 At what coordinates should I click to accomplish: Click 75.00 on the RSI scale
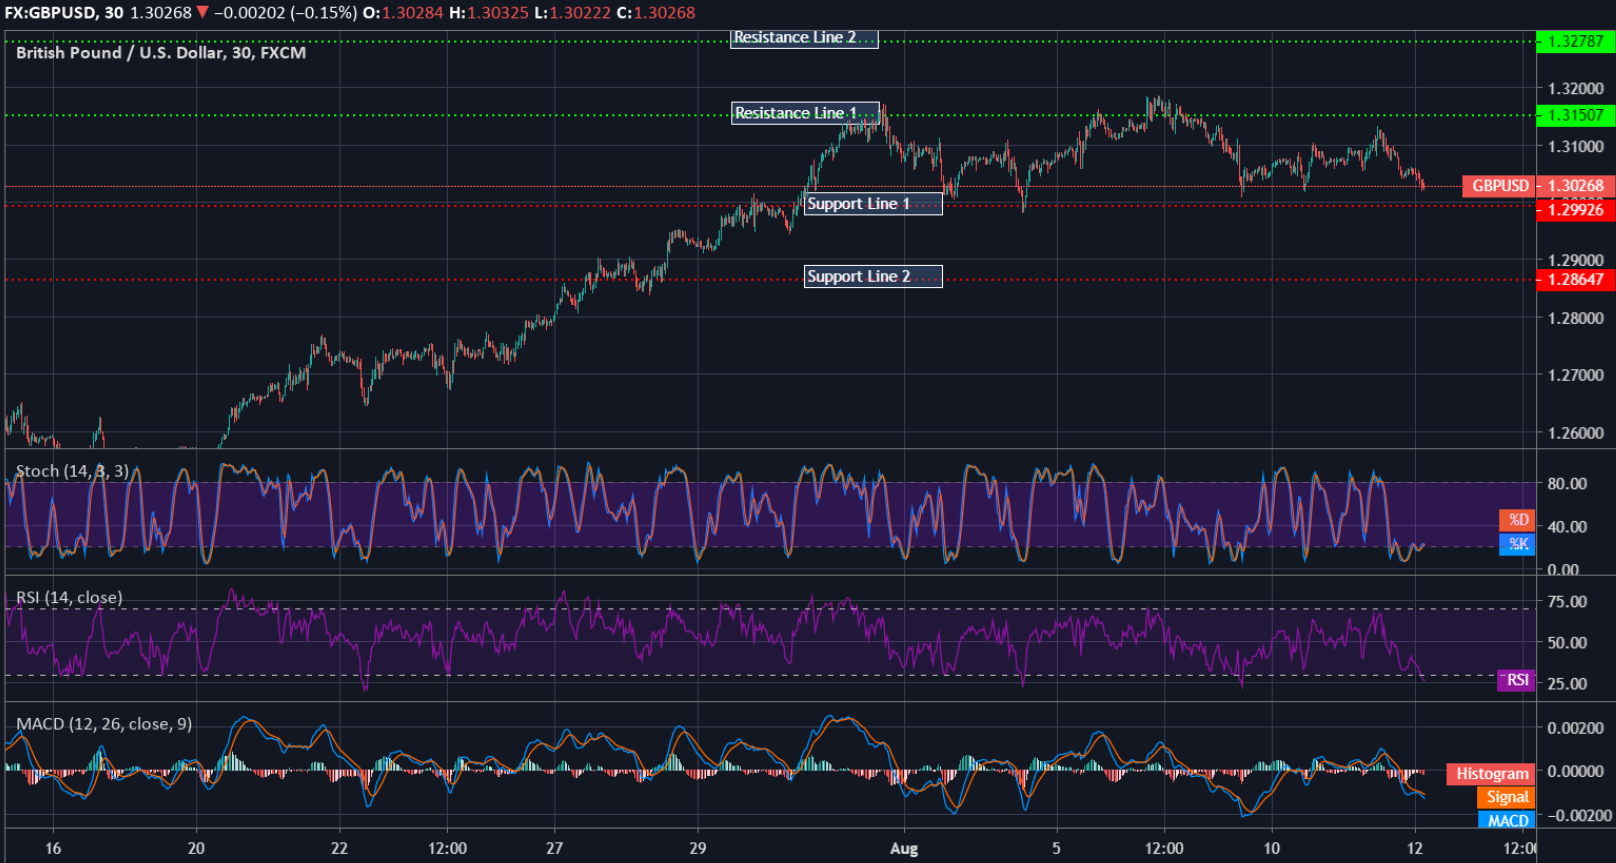pyautogui.click(x=1567, y=602)
